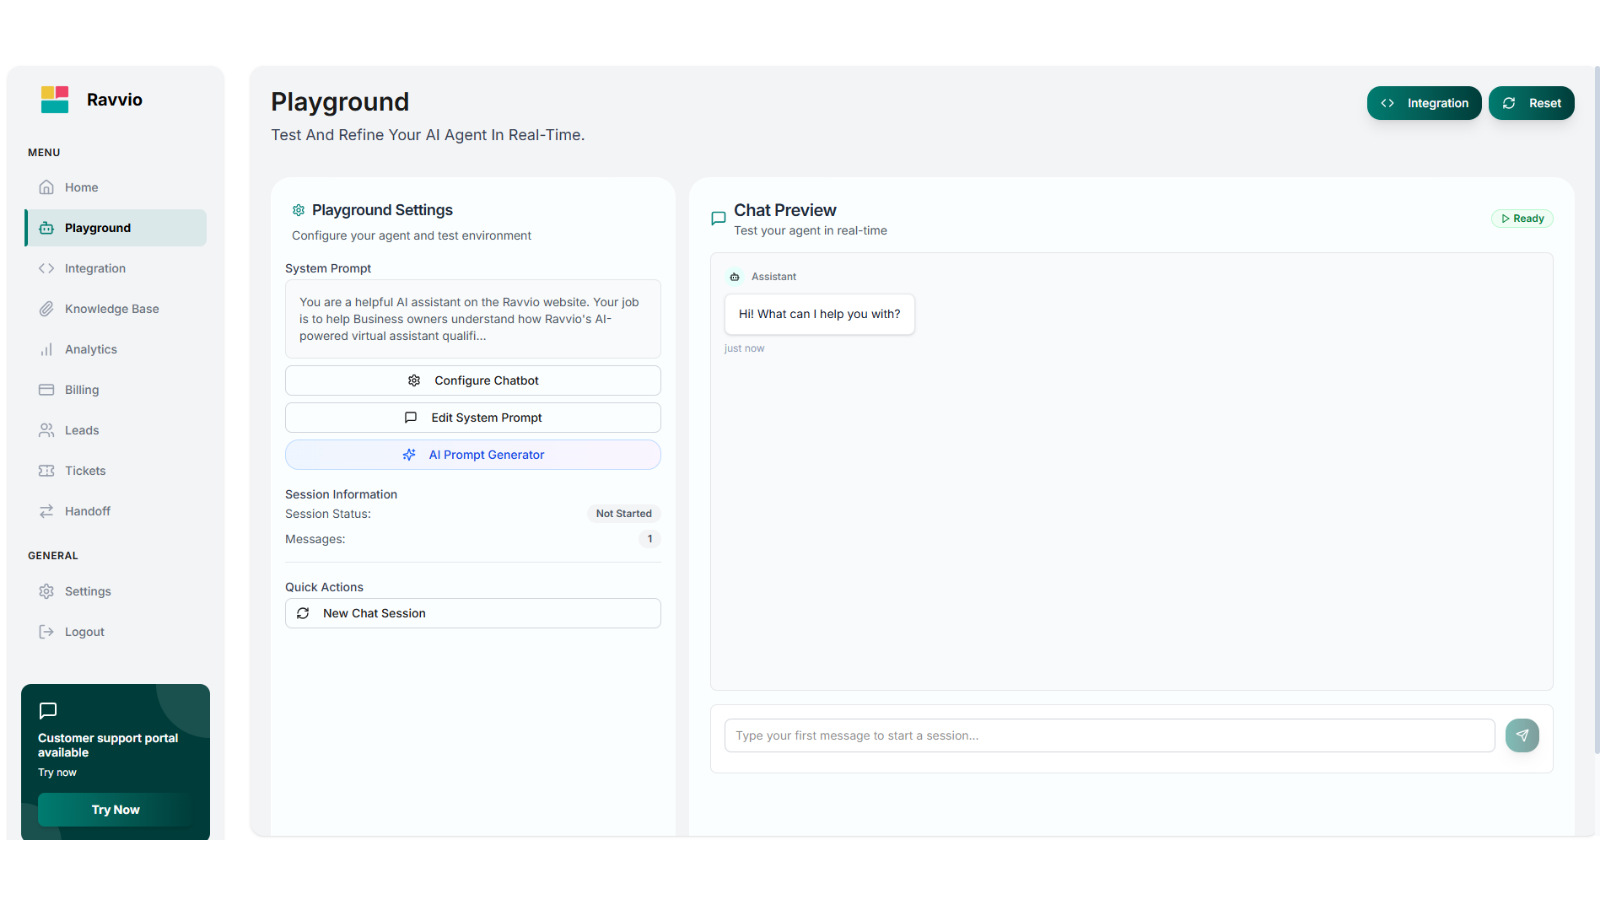The image size is (1600, 900).
Task: Click the Analytics bar chart icon
Action: click(x=46, y=349)
